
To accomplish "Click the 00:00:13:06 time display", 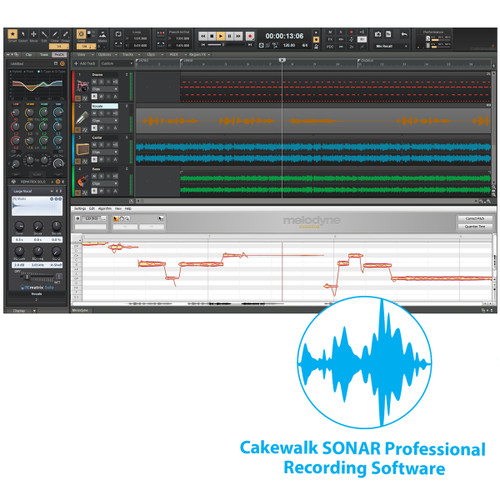I will pyautogui.click(x=284, y=36).
